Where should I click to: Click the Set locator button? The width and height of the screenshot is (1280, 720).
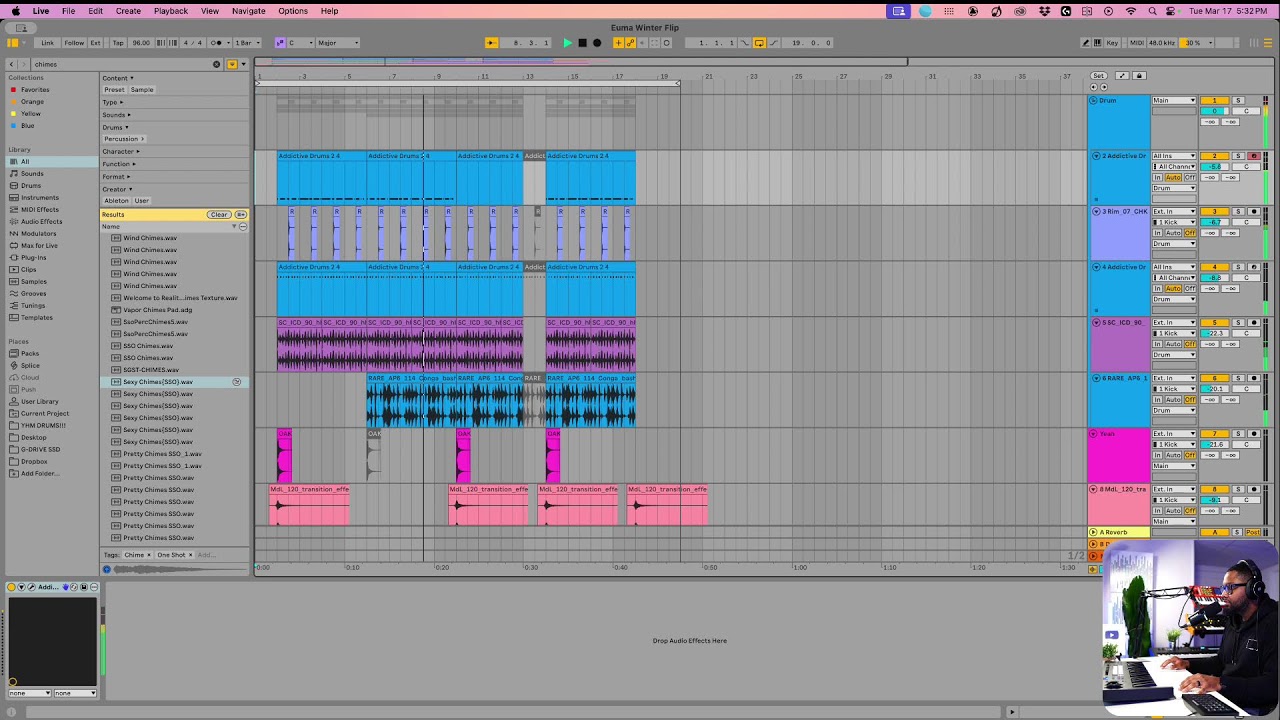pos(1098,76)
